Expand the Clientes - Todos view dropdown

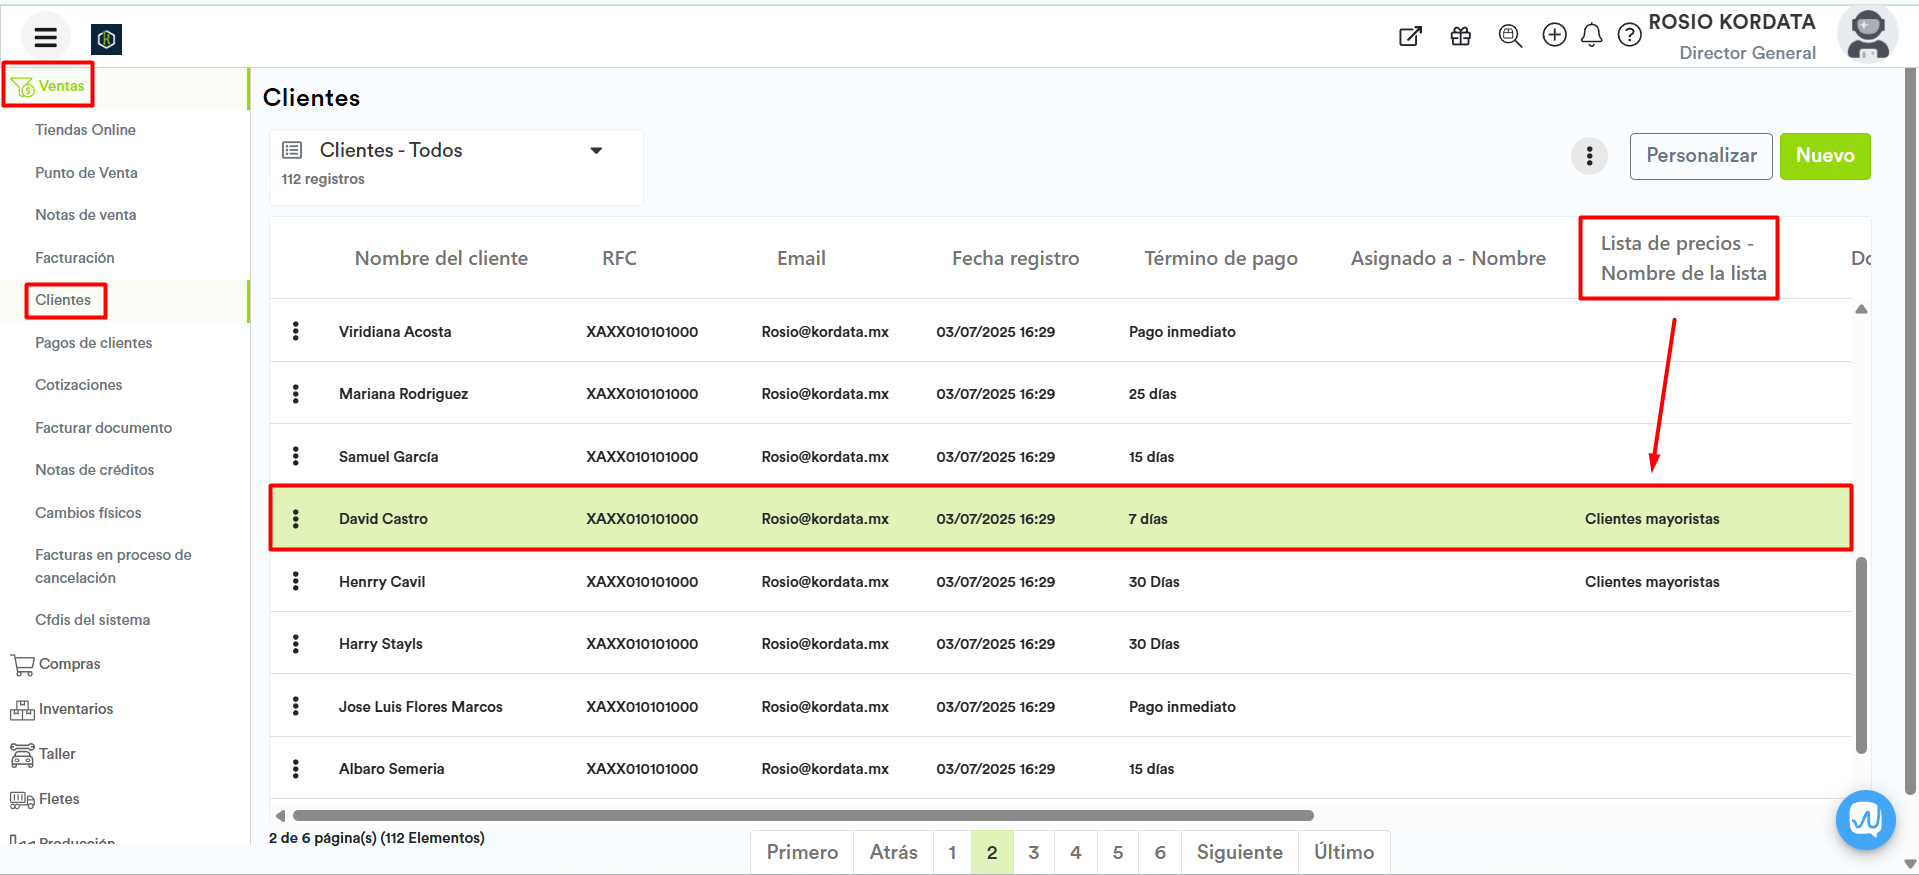[x=596, y=151]
